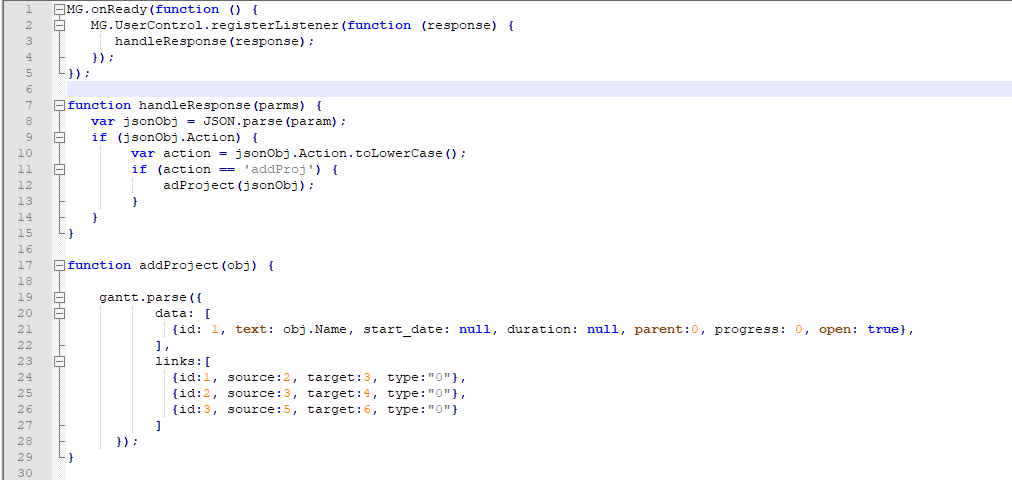
Task: Click the progress: key on line 21
Action: [750, 329]
